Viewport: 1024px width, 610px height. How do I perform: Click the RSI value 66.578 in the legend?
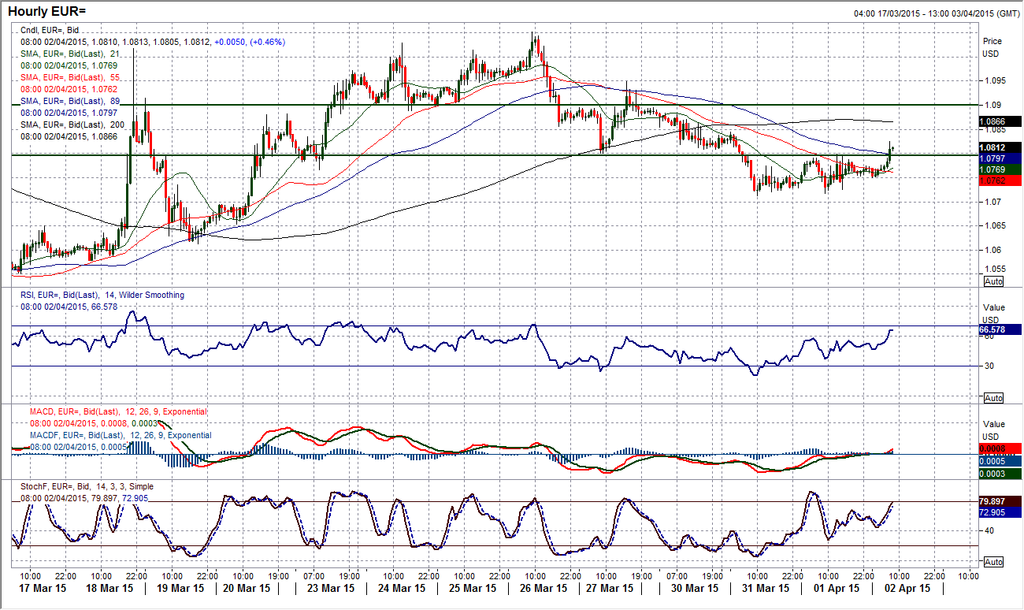point(104,307)
